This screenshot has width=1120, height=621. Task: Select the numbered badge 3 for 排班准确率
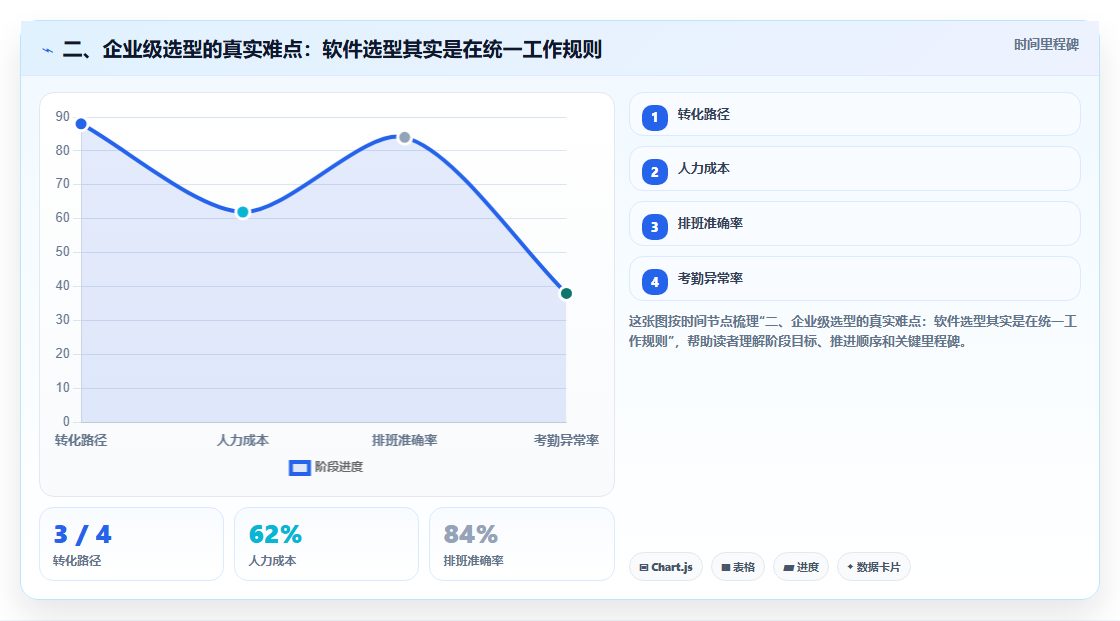click(x=654, y=227)
